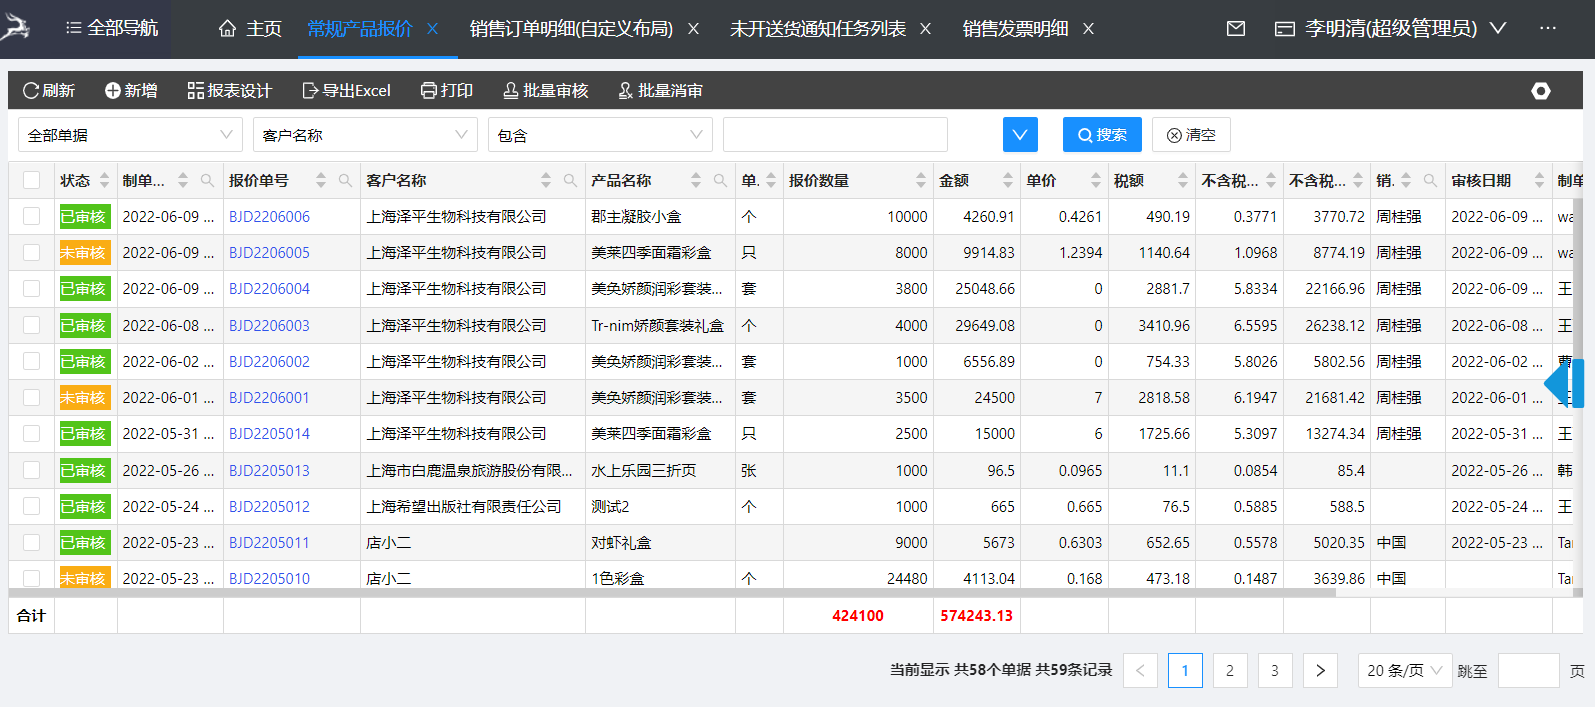Click the 跳至 page number input field
Screen dimensions: 1595x707
pos(1528,670)
